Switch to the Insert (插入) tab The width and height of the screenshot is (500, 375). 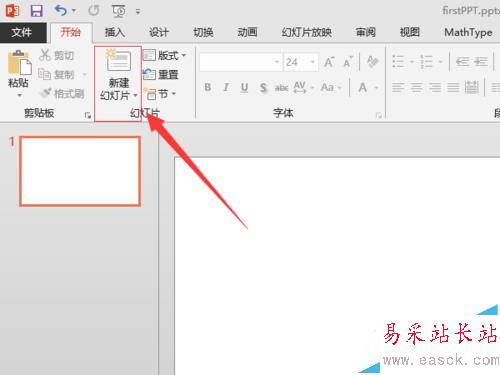tap(115, 33)
